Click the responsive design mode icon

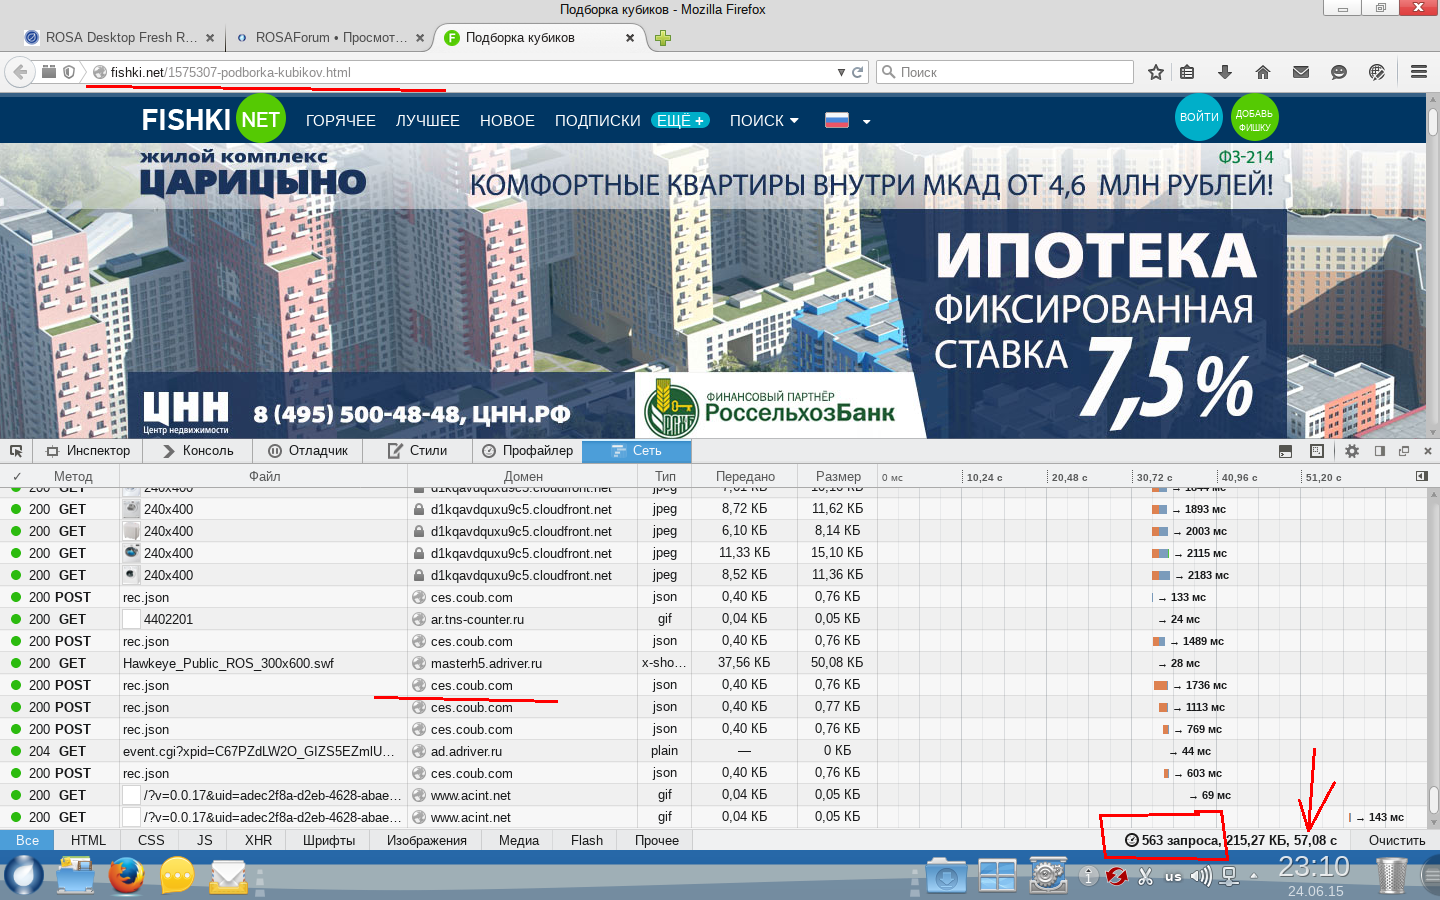point(1316,451)
